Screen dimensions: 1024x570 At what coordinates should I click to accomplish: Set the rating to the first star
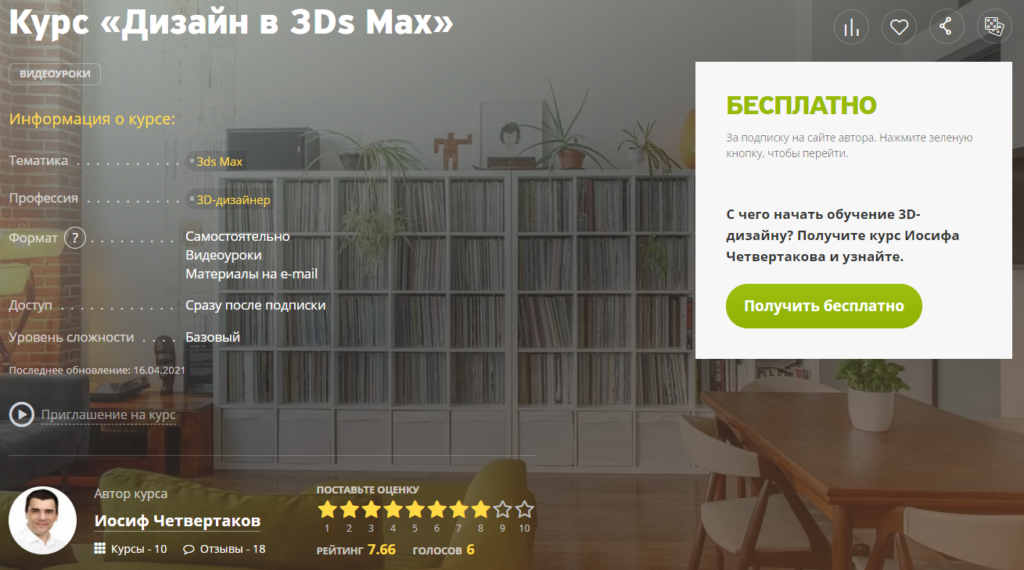(x=327, y=509)
